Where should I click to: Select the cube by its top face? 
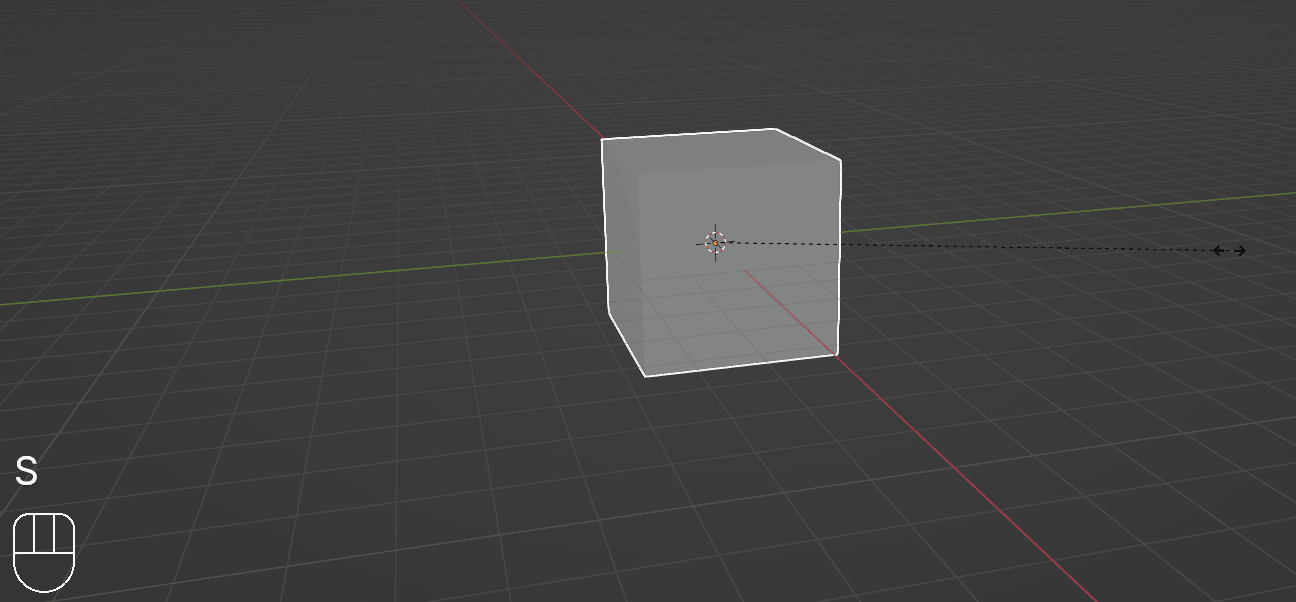point(720,150)
